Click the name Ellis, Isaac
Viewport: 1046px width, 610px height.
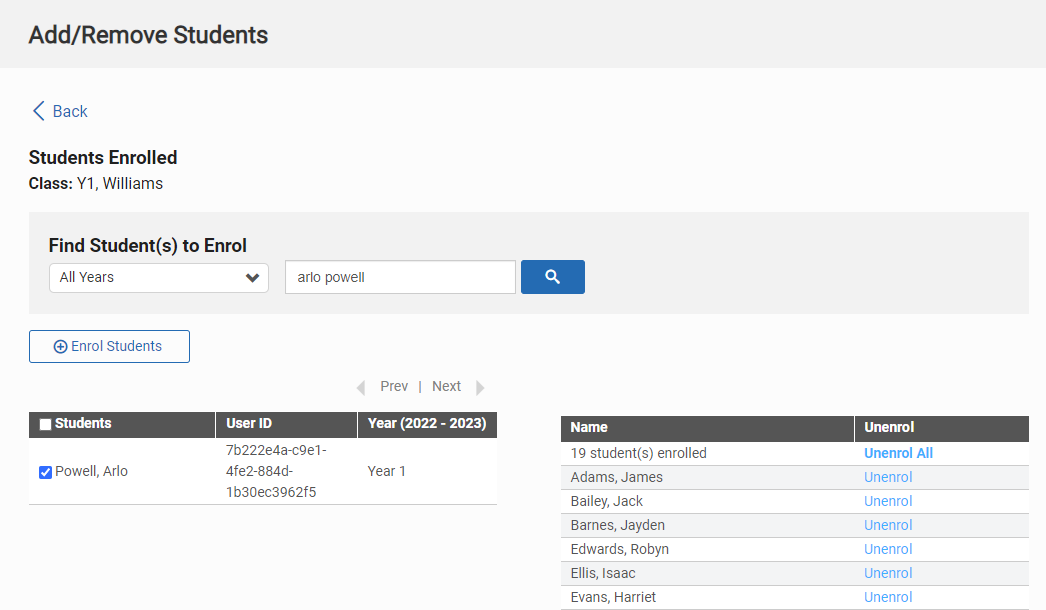click(x=603, y=573)
